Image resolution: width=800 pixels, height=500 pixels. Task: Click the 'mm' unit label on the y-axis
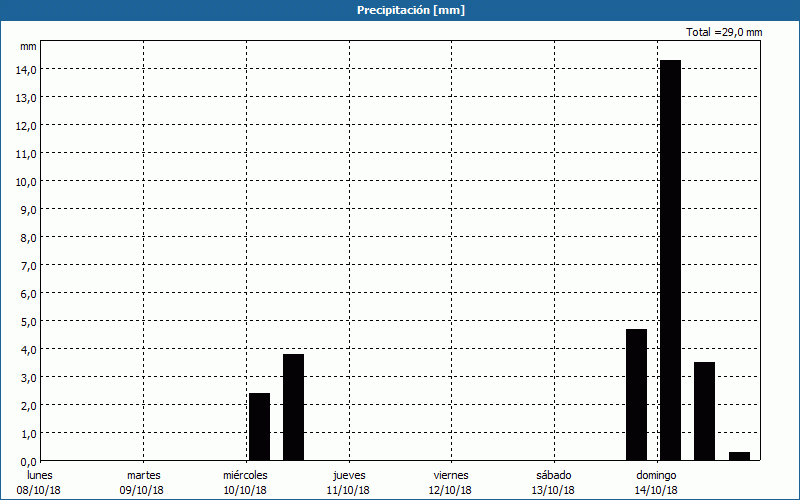(28, 46)
